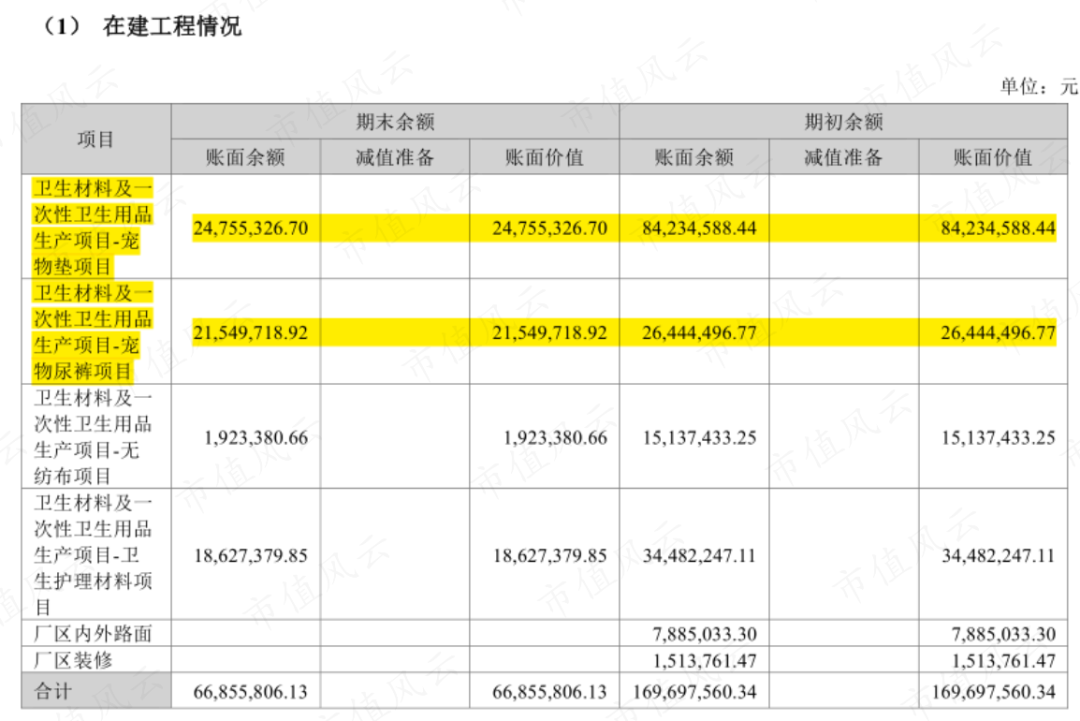Click 24,755,326.70 in 期末 账面余额 column
This screenshot has width=1080, height=721.
pyautogui.click(x=250, y=228)
